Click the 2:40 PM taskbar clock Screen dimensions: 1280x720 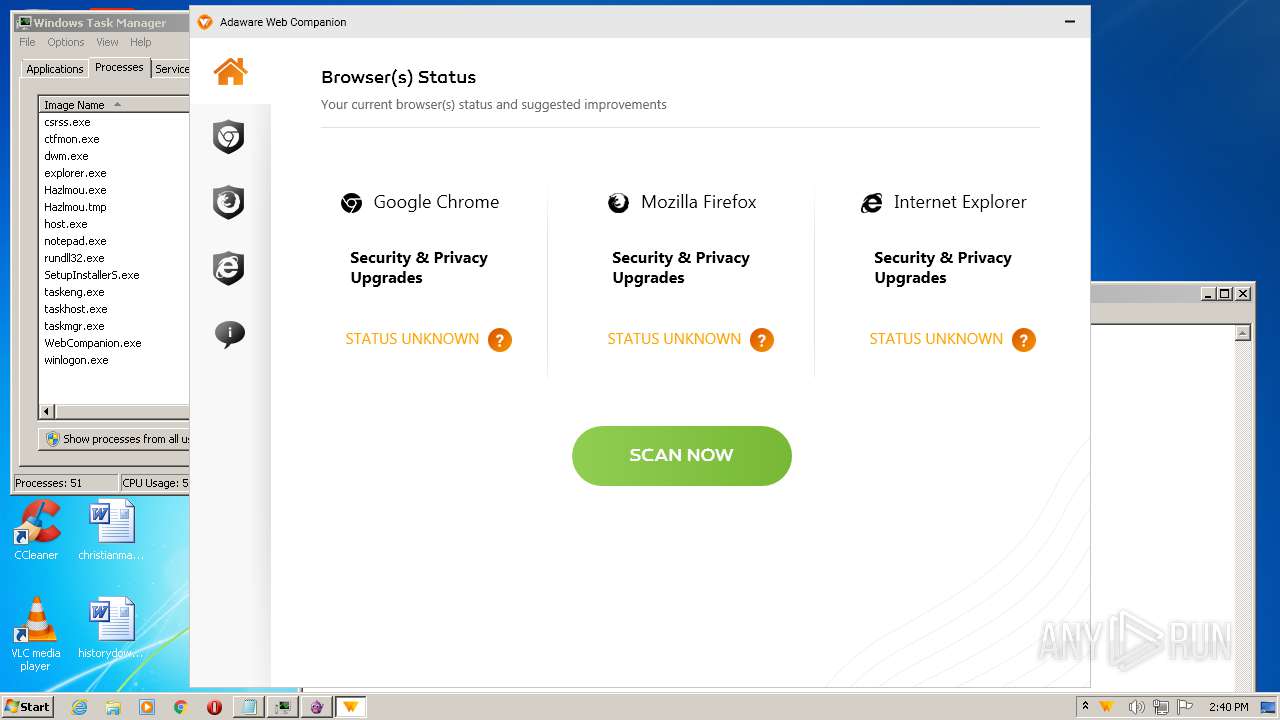[1228, 707]
